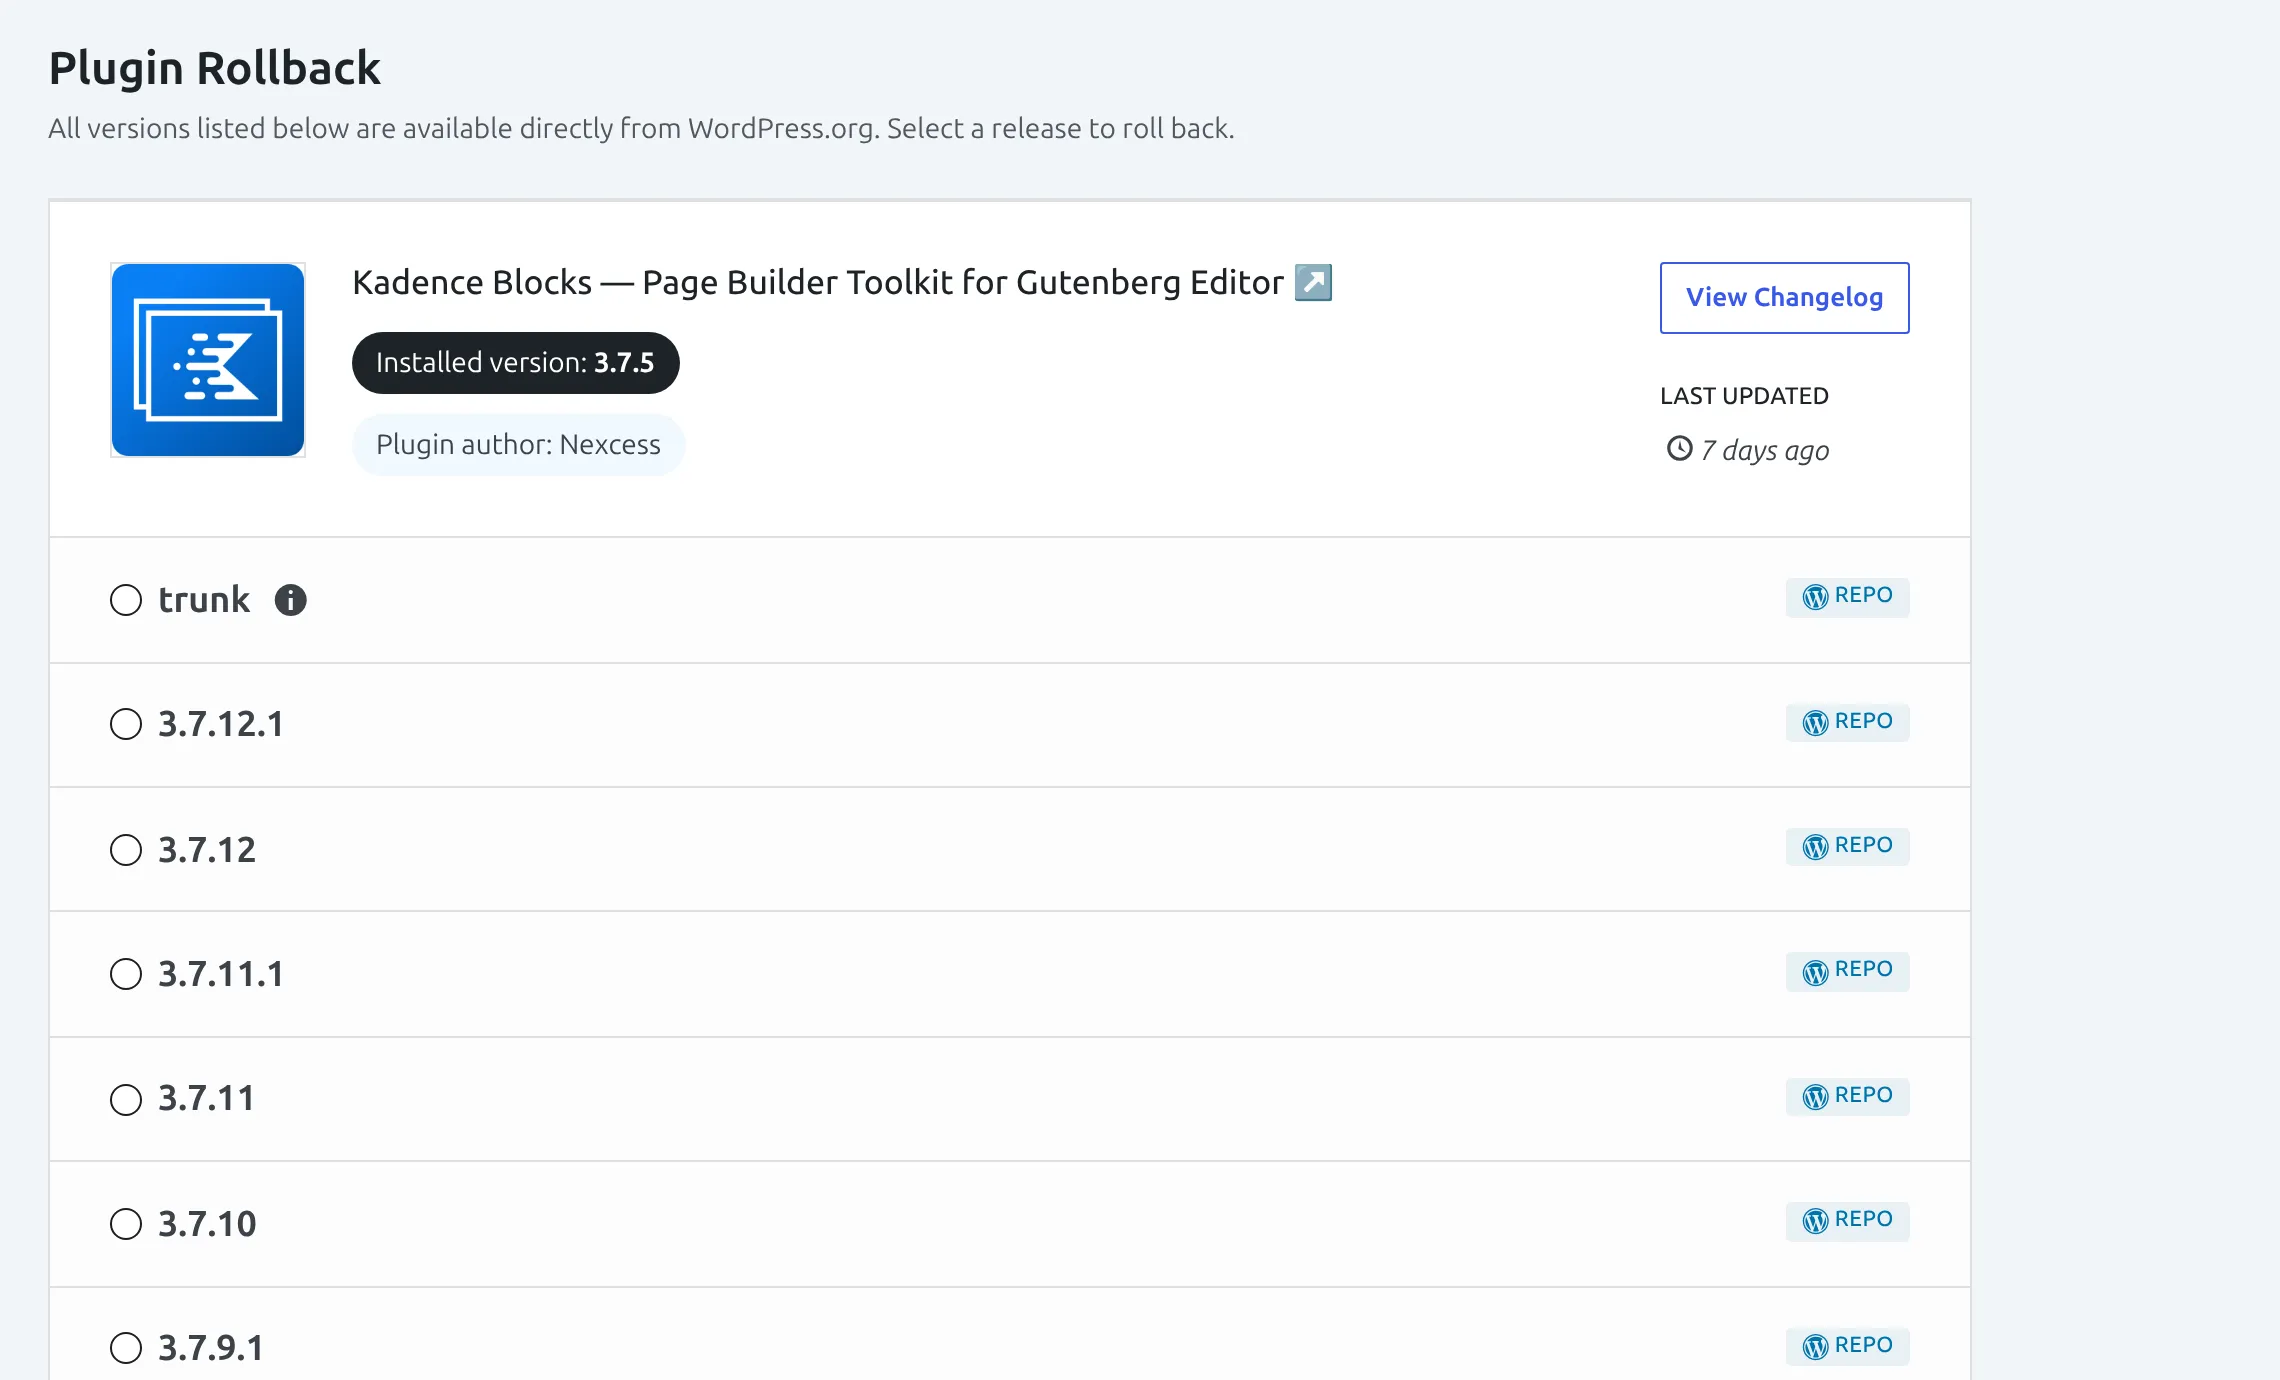Image resolution: width=2280 pixels, height=1380 pixels.
Task: Click the 'trunk' version label
Action: [x=204, y=600]
